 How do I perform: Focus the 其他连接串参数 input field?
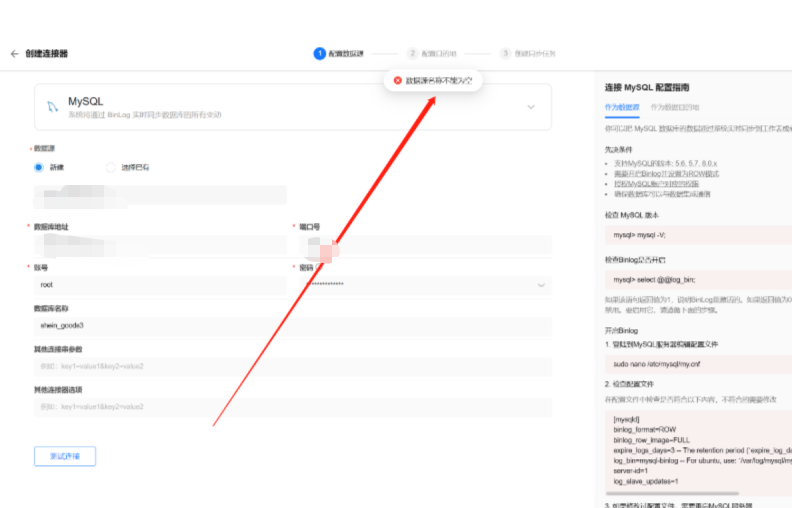click(293, 366)
